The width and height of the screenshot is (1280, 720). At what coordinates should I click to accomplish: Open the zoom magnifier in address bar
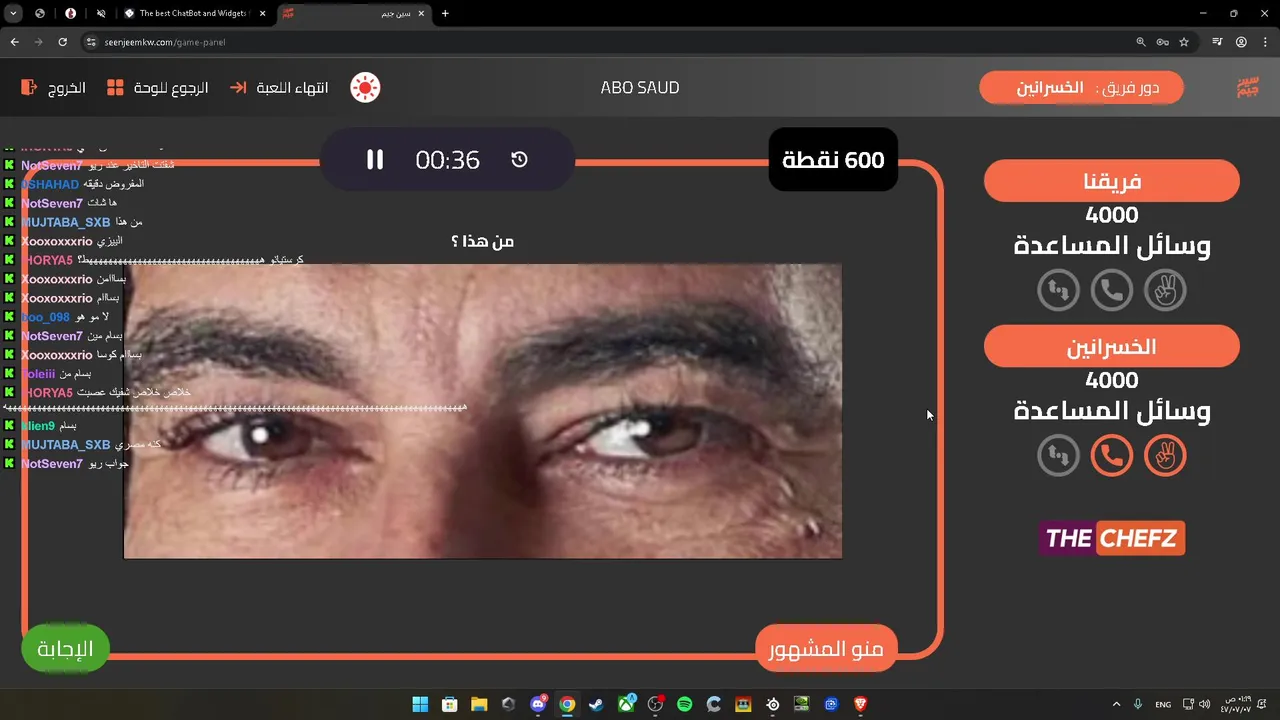1141,42
